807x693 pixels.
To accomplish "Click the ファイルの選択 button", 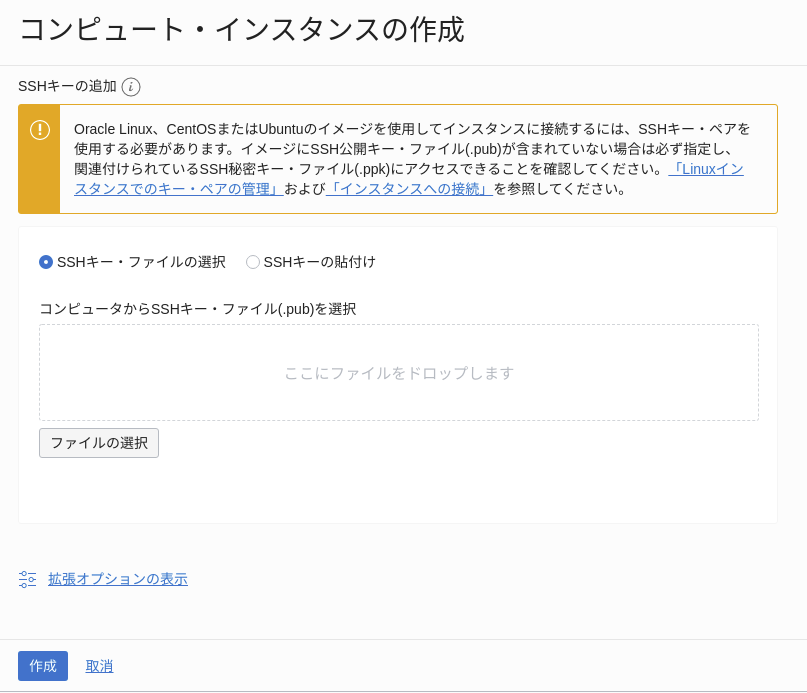I will click(99, 443).
